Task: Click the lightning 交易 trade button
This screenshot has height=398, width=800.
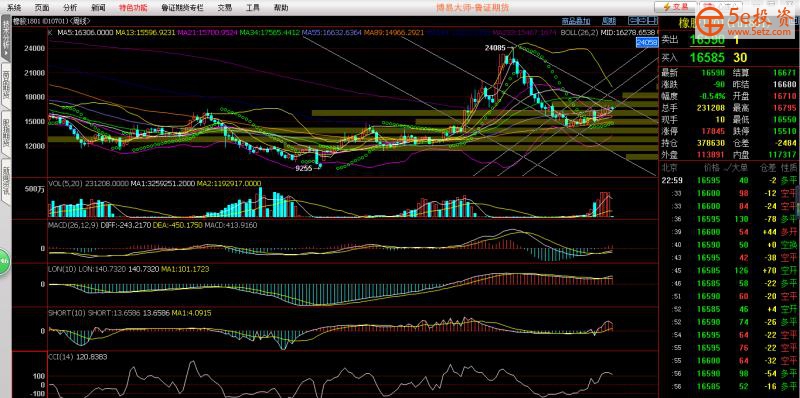Action: pyautogui.click(x=674, y=7)
